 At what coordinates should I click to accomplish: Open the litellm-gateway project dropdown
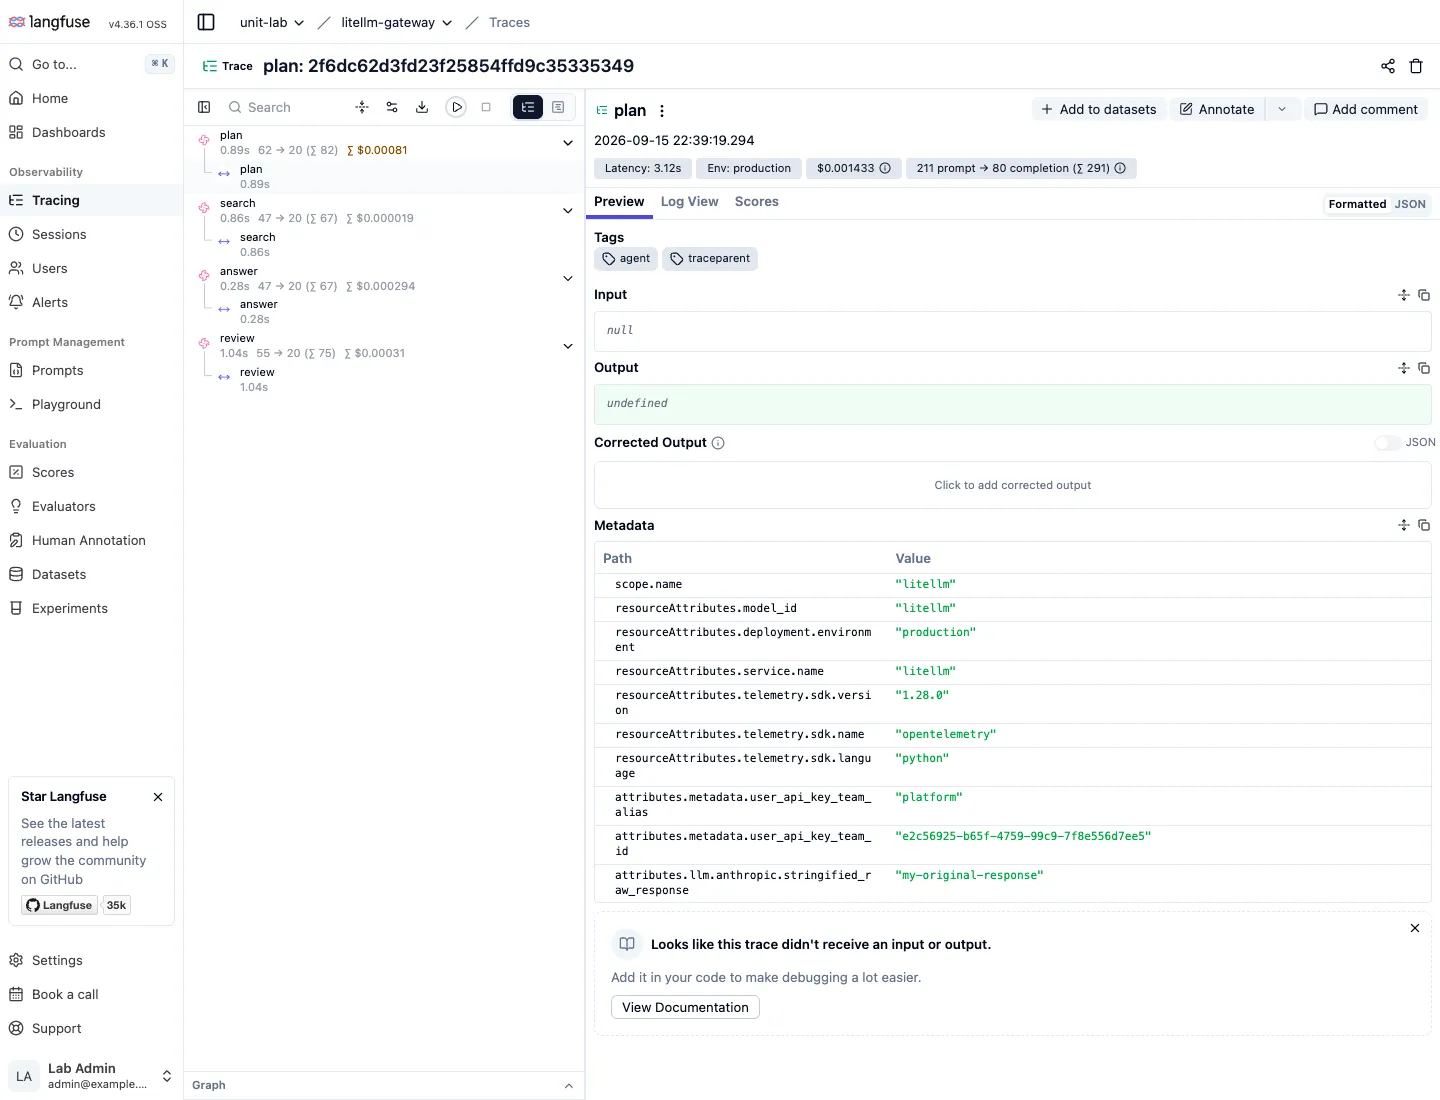tap(396, 22)
